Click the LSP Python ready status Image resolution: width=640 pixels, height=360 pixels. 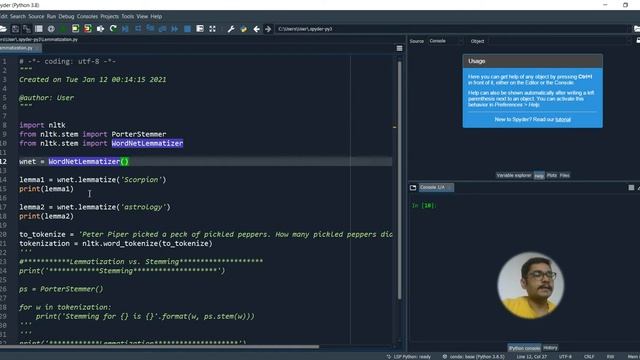tap(409, 357)
